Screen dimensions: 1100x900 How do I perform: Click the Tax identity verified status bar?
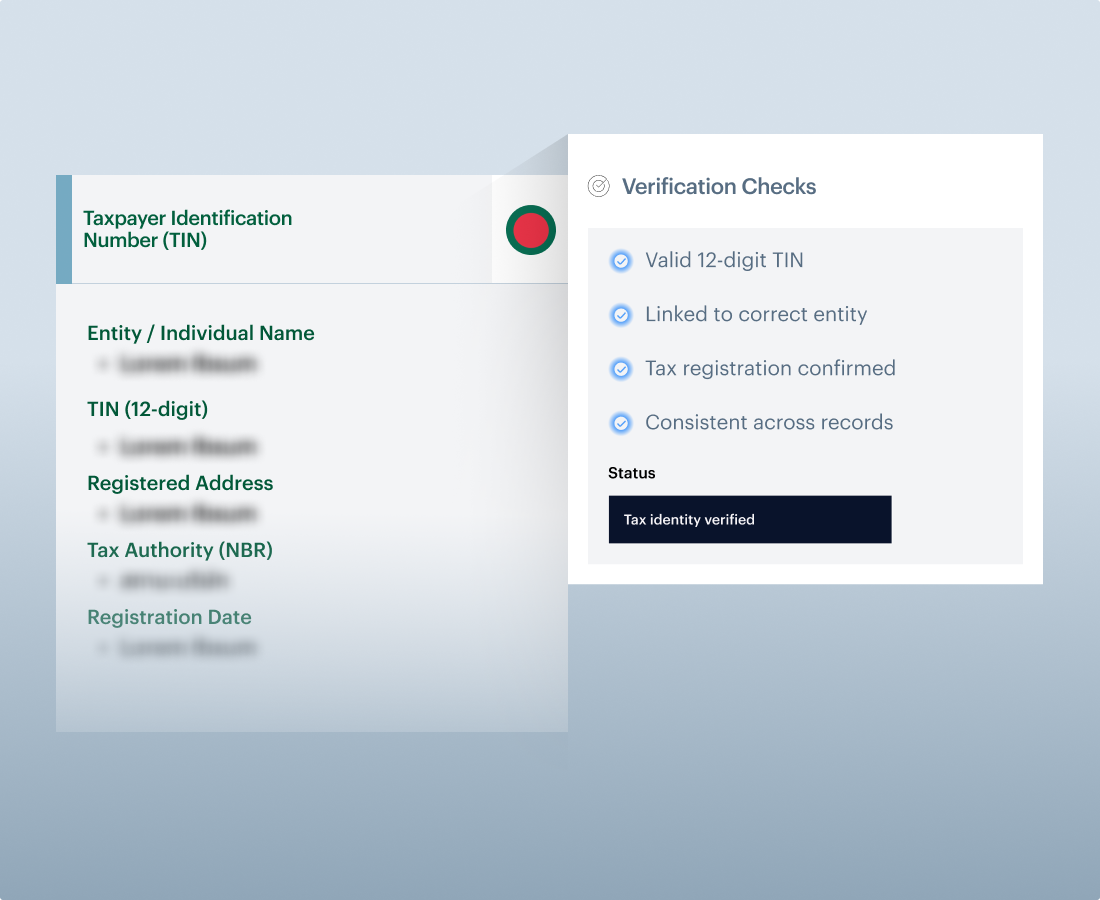coord(749,520)
